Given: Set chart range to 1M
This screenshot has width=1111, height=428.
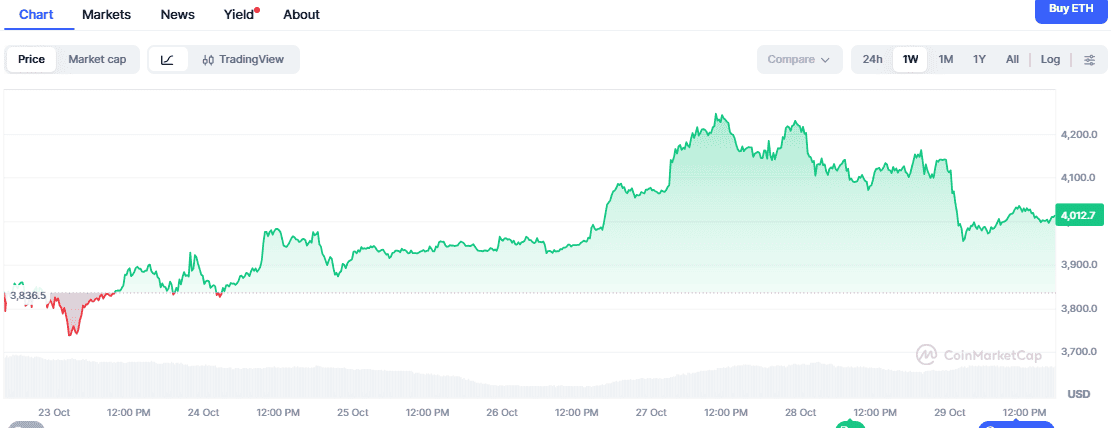Looking at the screenshot, I should pyautogui.click(x=945, y=59).
